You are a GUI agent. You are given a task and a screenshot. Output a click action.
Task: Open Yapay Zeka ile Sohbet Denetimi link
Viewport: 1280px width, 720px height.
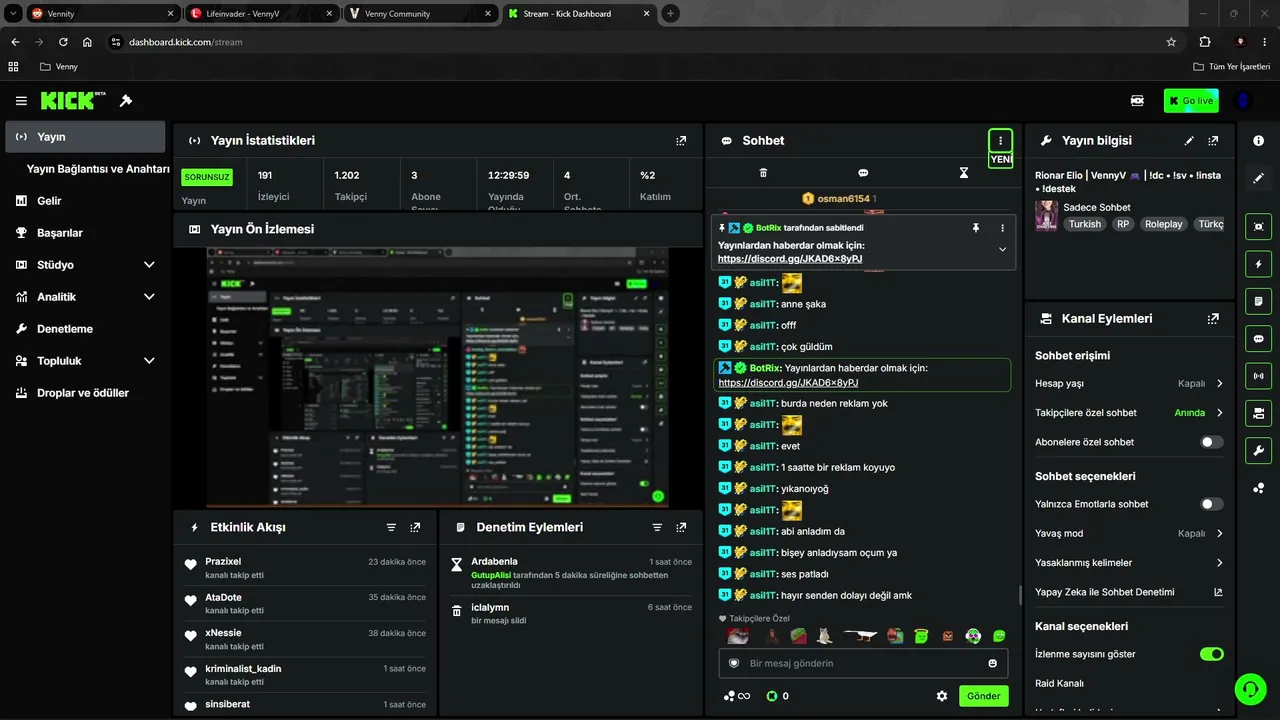[1129, 592]
